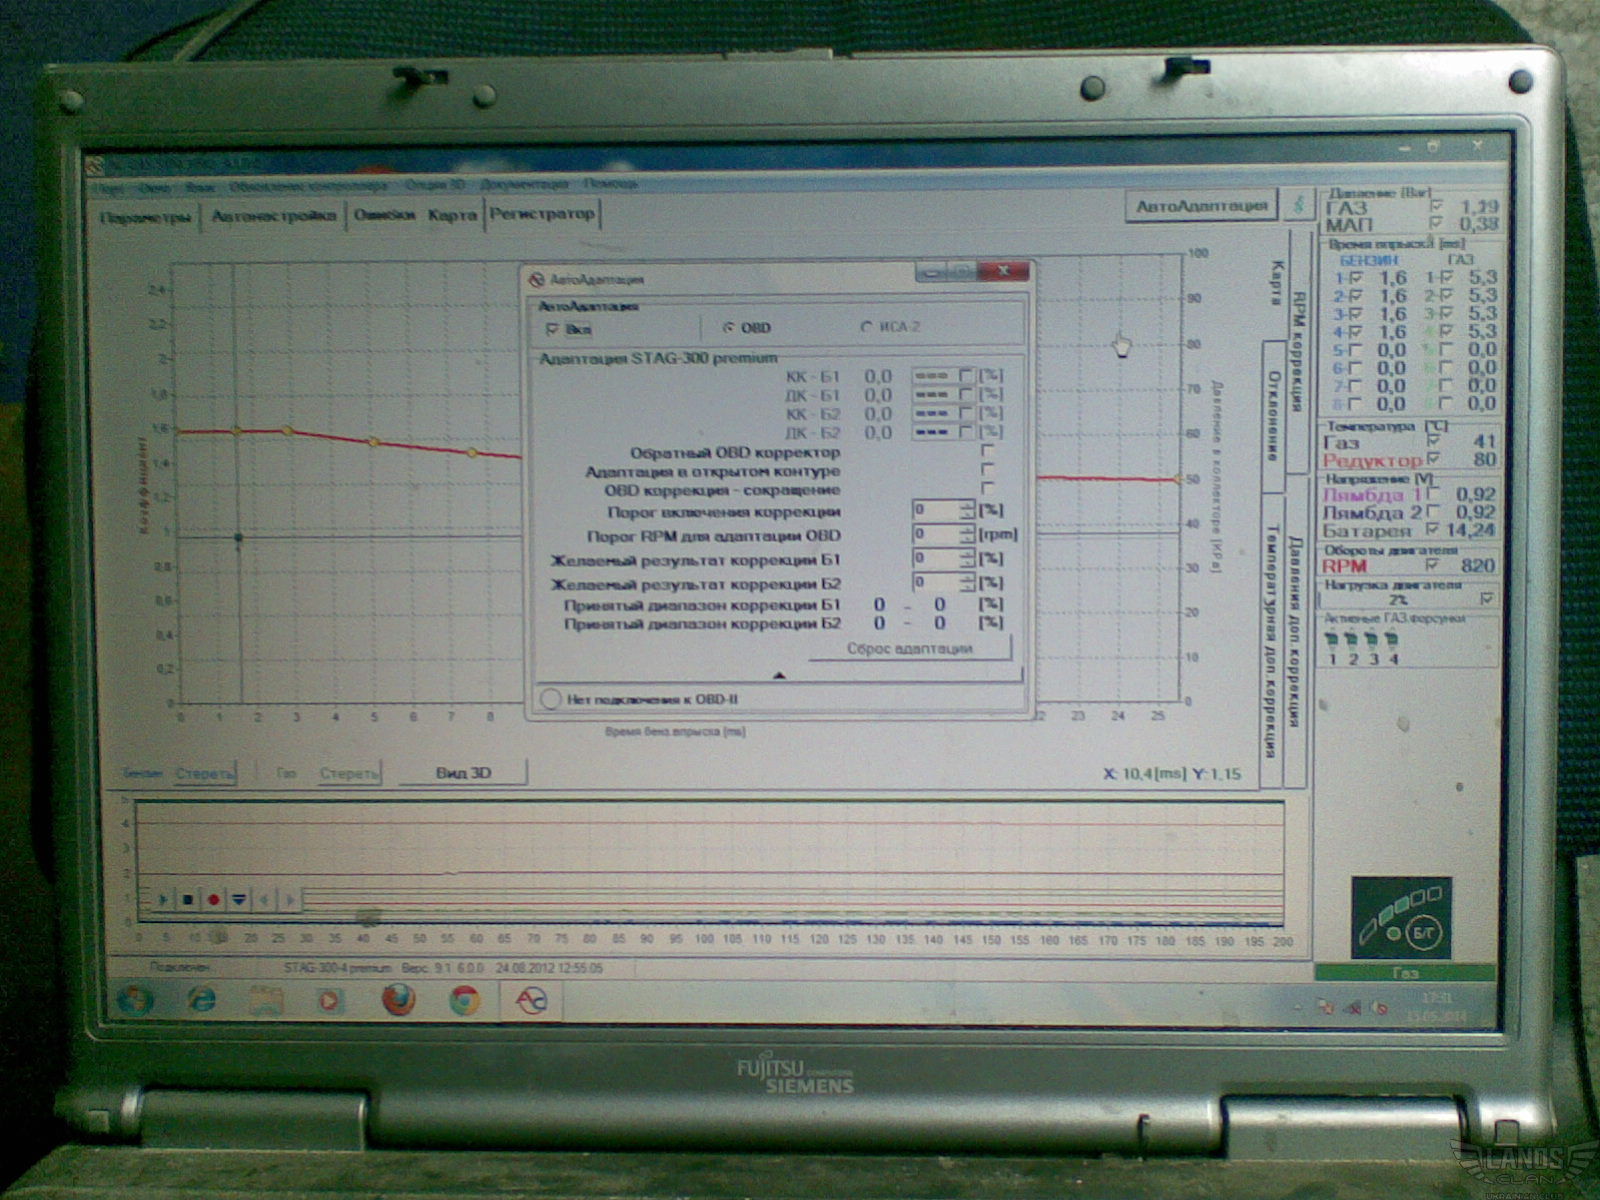
Task: Click the AC STAG app taskbar icon
Action: 530,1001
